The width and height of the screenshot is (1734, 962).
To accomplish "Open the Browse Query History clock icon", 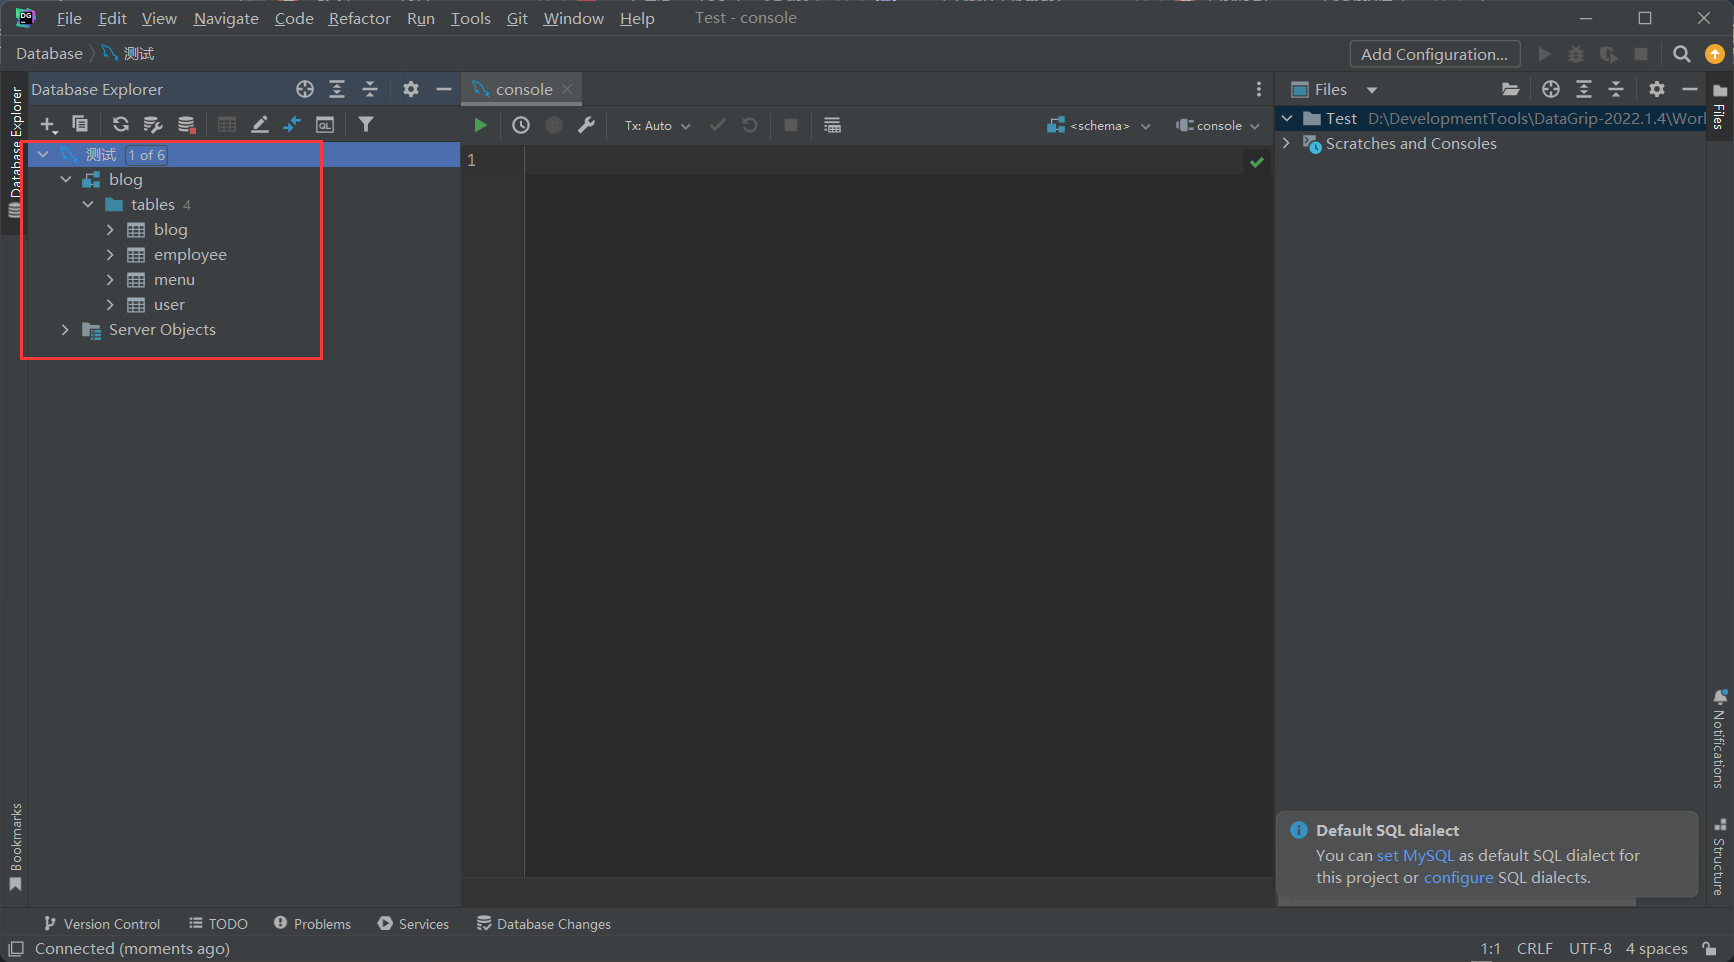I will point(521,125).
